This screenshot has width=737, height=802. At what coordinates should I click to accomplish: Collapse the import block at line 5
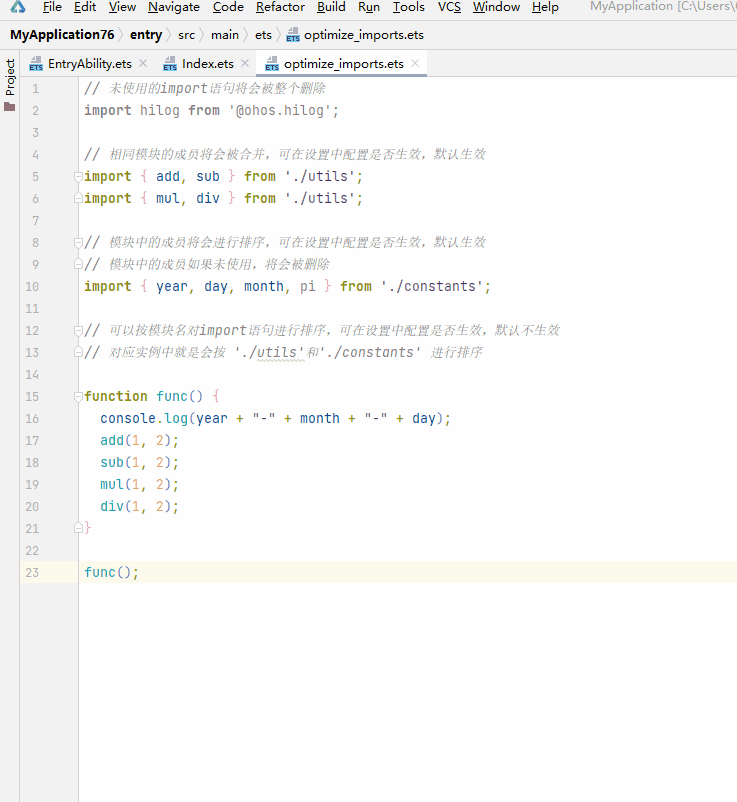tap(78, 177)
